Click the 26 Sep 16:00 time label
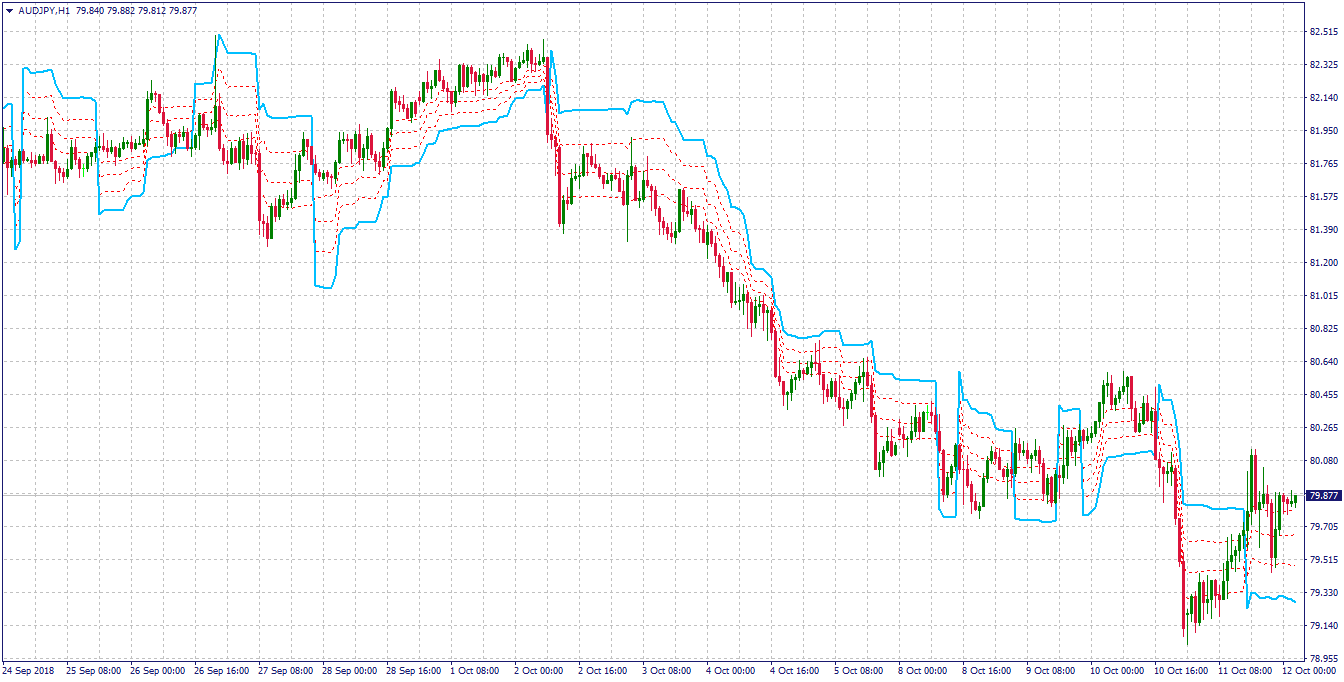 pos(220,672)
